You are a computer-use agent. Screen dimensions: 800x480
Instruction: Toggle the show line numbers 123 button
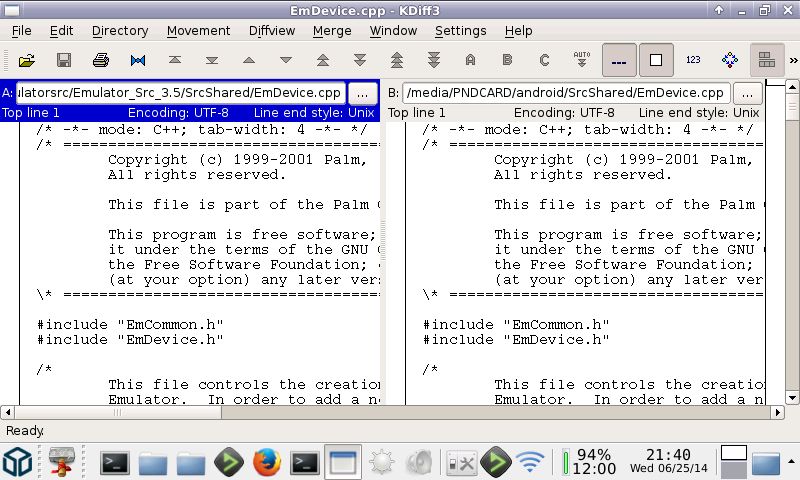pos(693,60)
